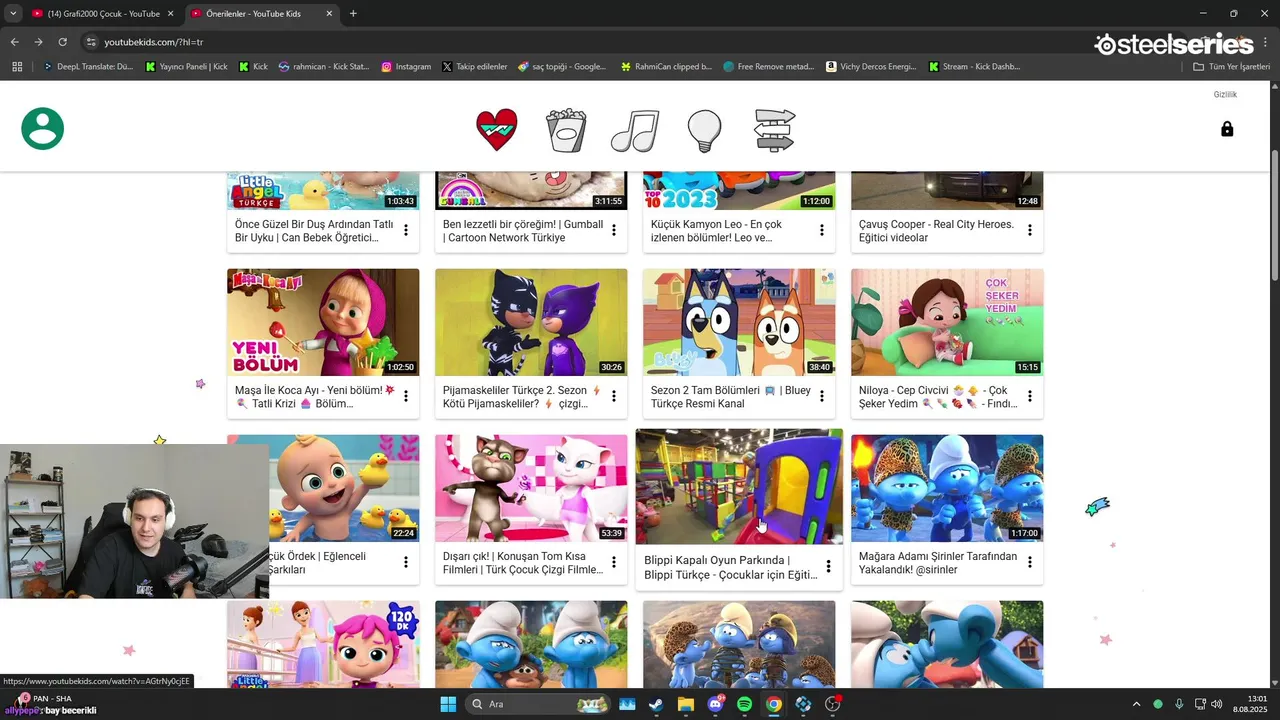
Task: Play the Smurfs 1:17:00 thumbnail
Action: click(947, 488)
